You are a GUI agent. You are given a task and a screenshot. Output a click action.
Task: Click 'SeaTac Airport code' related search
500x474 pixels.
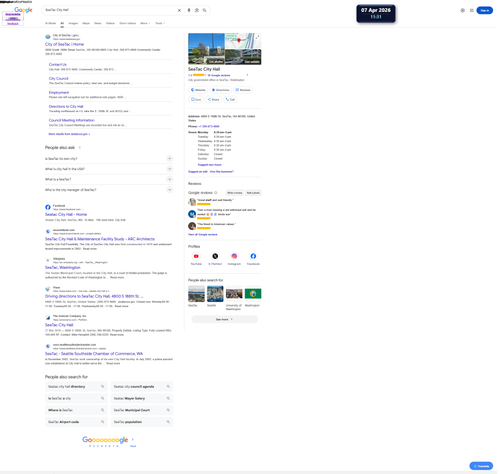click(x=76, y=422)
